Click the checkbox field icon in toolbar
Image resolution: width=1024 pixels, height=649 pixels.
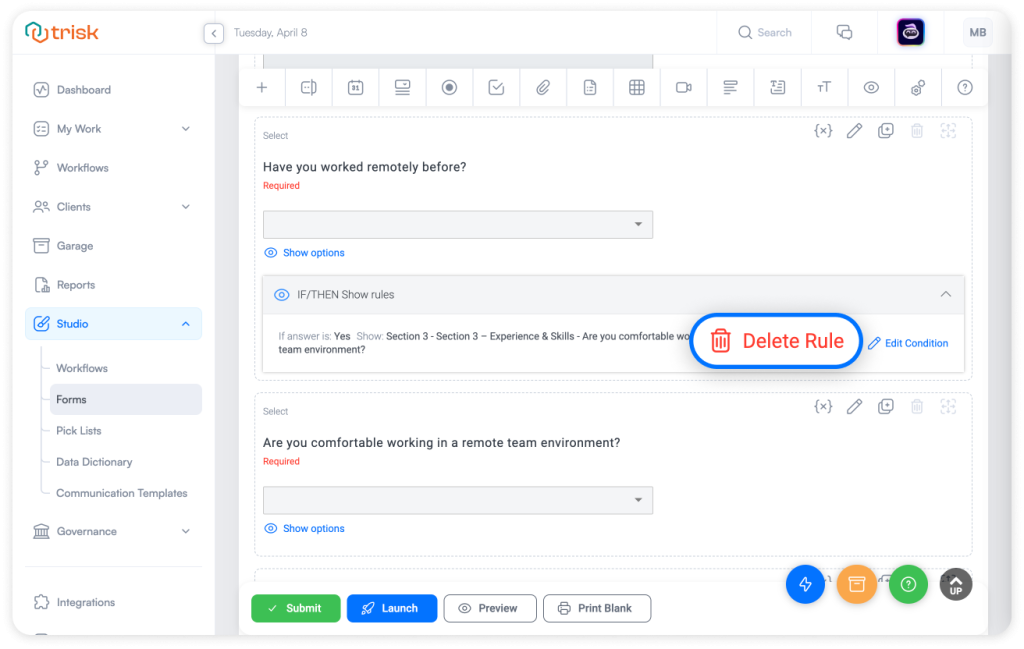point(496,88)
